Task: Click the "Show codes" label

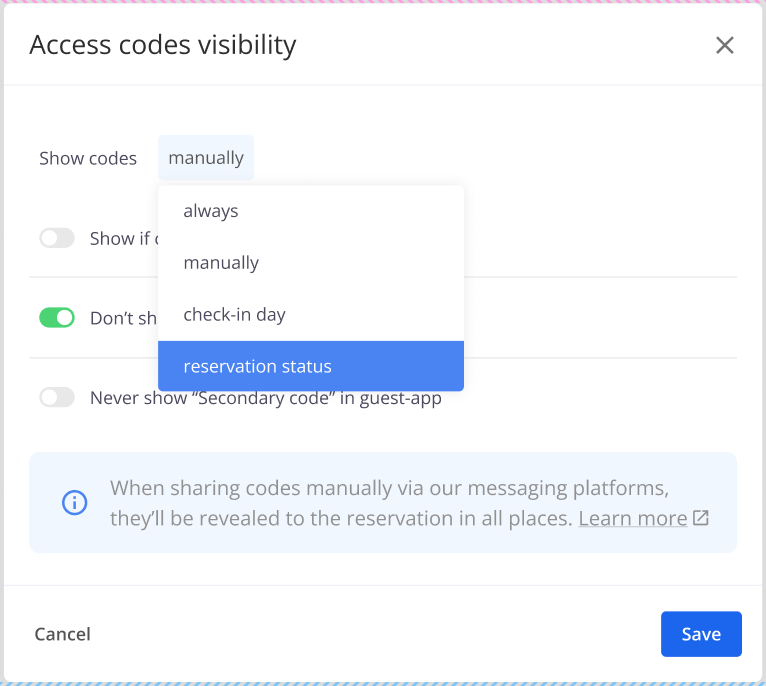Action: (88, 158)
